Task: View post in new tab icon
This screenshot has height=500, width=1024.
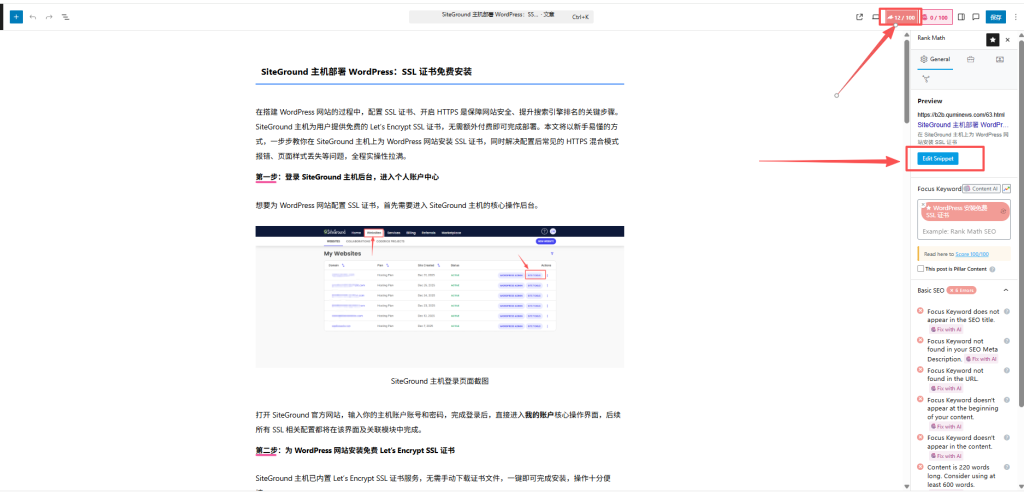Action: pos(859,17)
